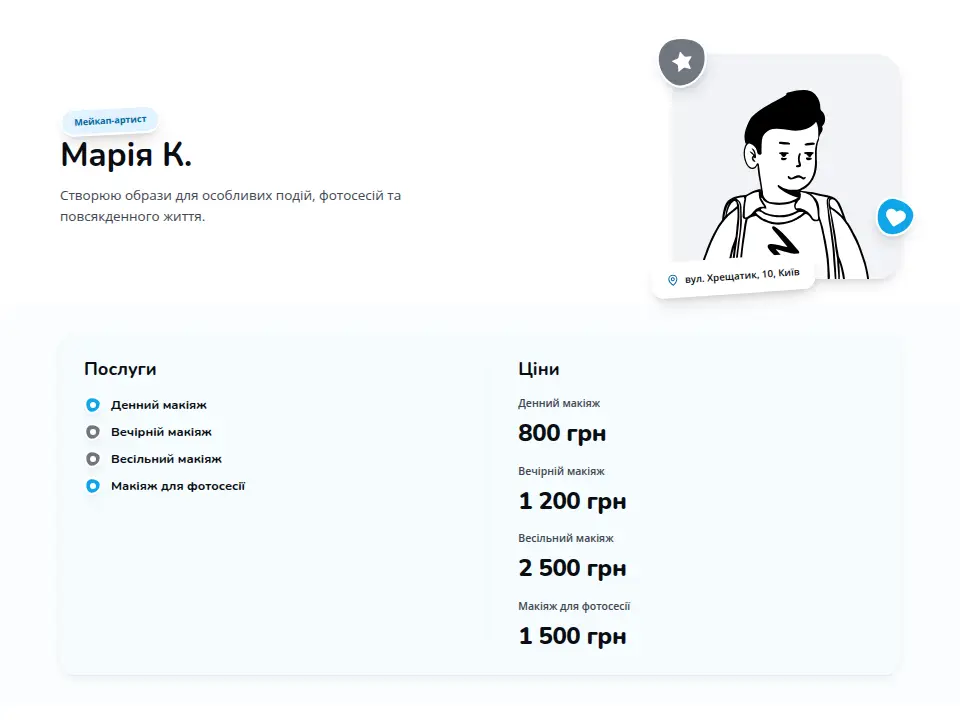The image size is (960, 720).
Task: Select the Весільний макіяж bullet marker
Action: (x=92, y=459)
